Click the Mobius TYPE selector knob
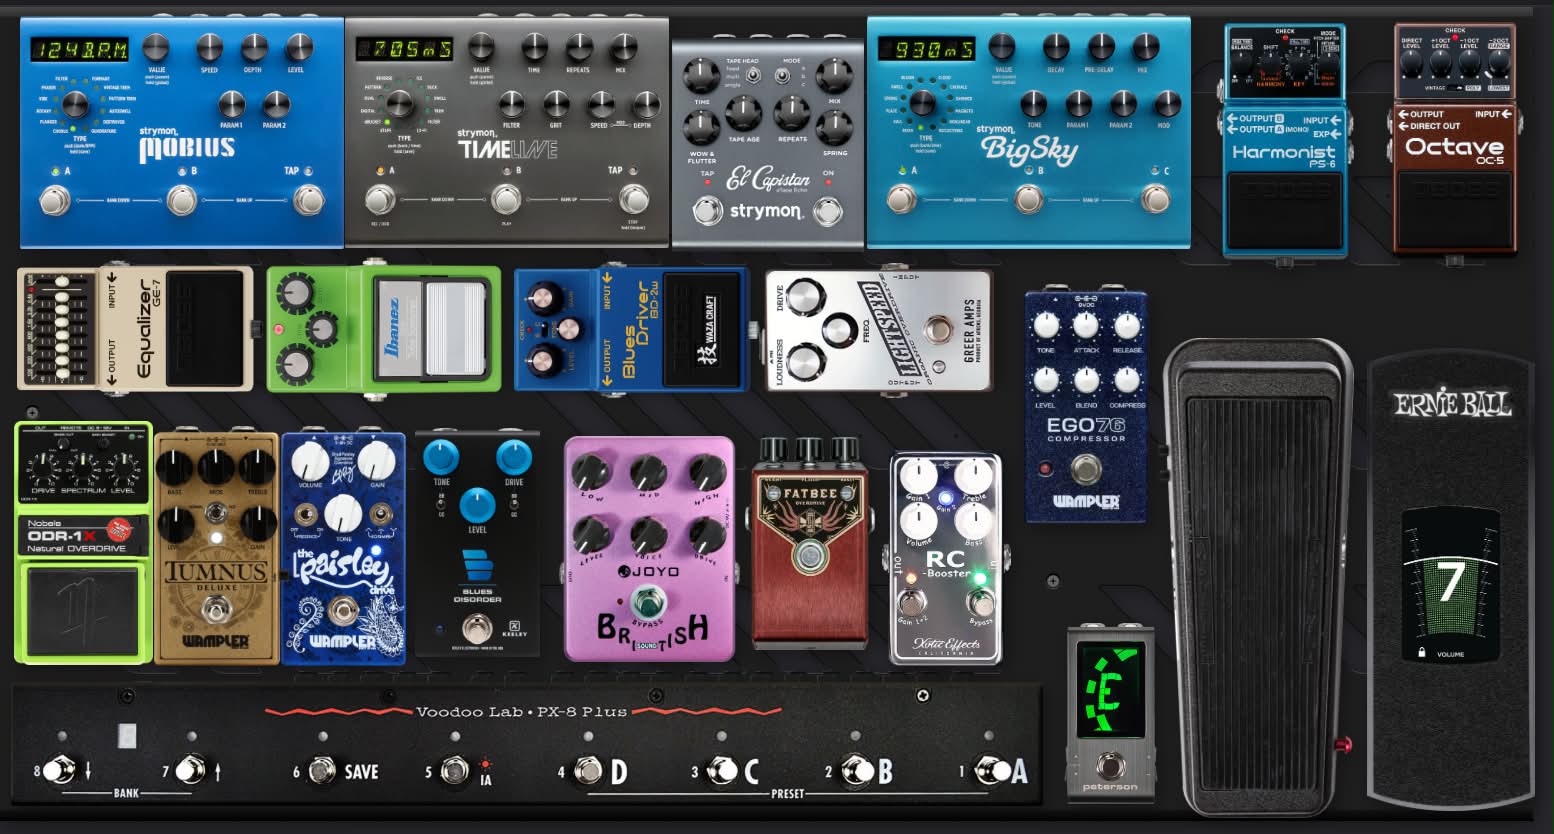This screenshot has height=834, width=1554. tap(75, 105)
